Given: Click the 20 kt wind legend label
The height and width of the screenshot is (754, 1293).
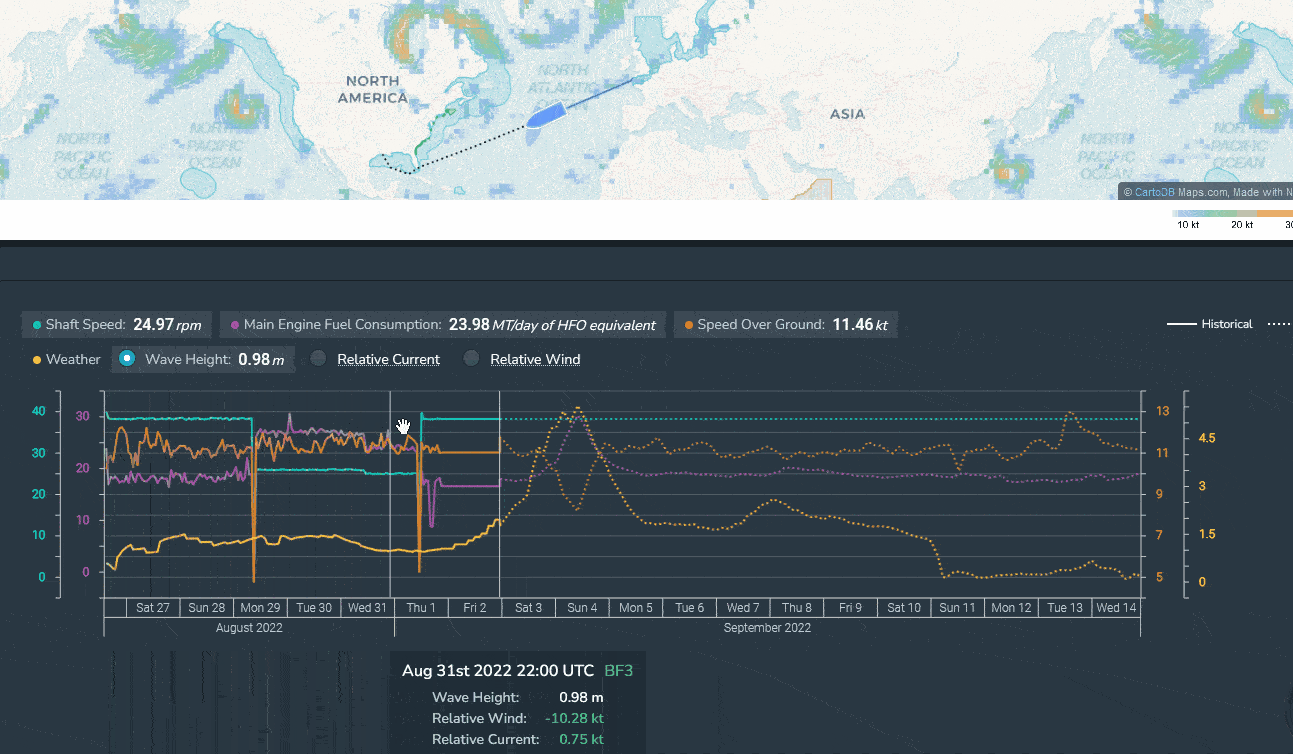Looking at the screenshot, I should point(1242,225).
